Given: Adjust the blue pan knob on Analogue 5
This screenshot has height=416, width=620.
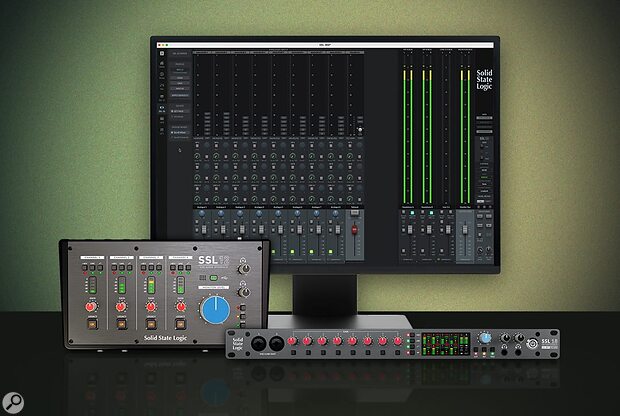Looking at the screenshot, I should tap(278, 214).
